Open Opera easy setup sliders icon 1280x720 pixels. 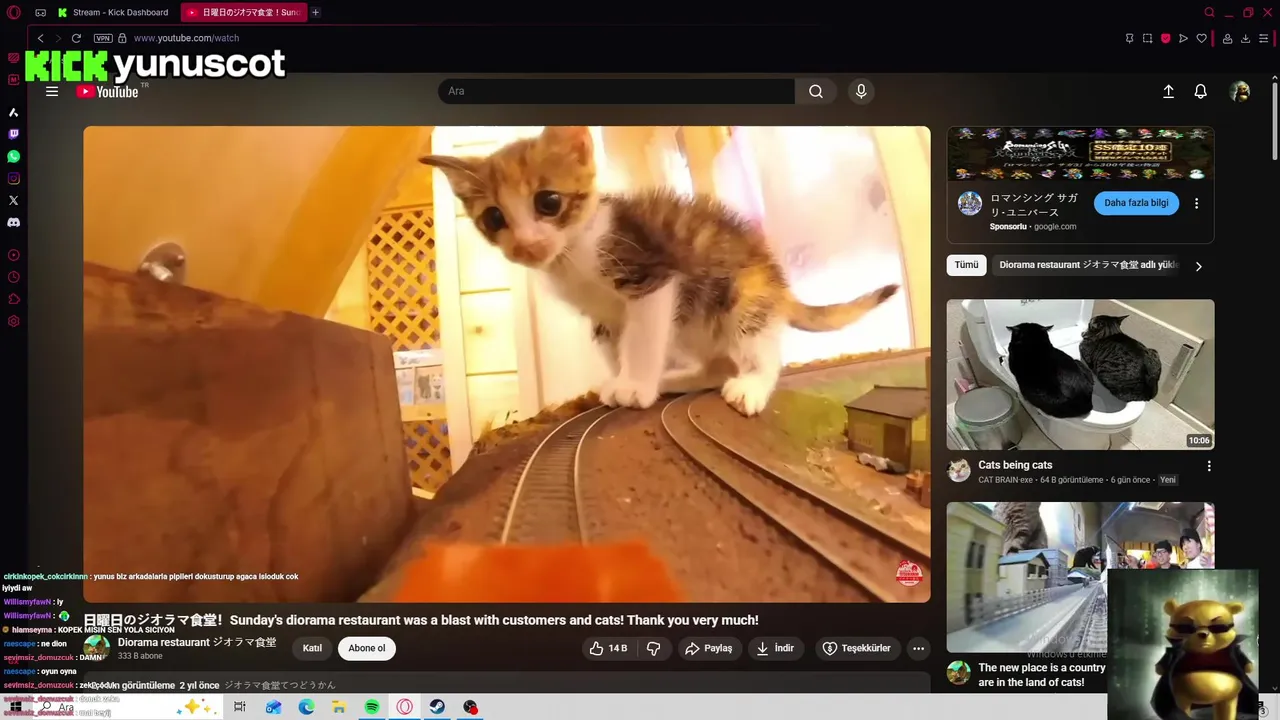click(1263, 38)
